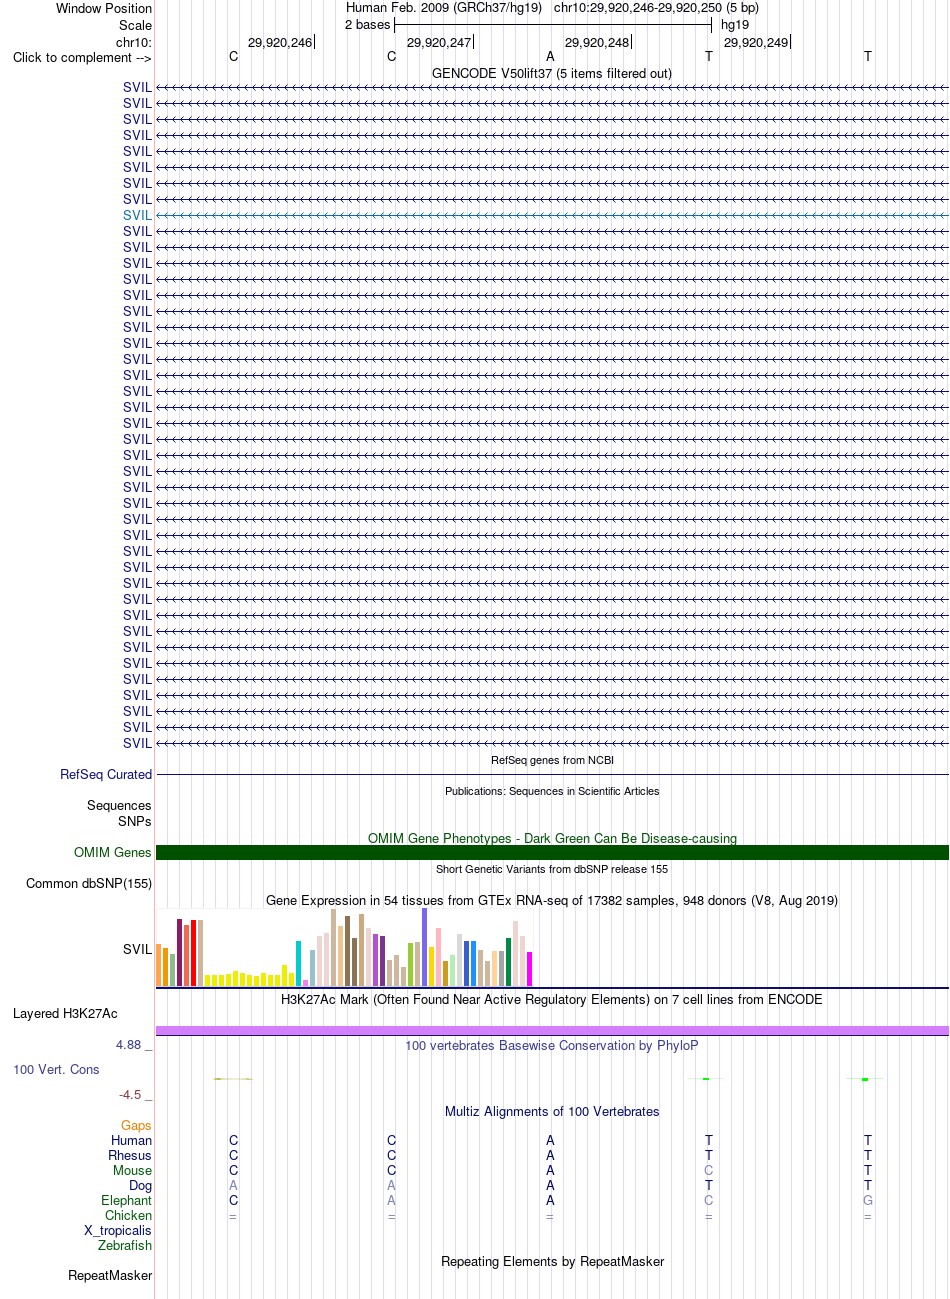
Task: Select the dark green OMIM Genes bar
Action: pos(552,853)
